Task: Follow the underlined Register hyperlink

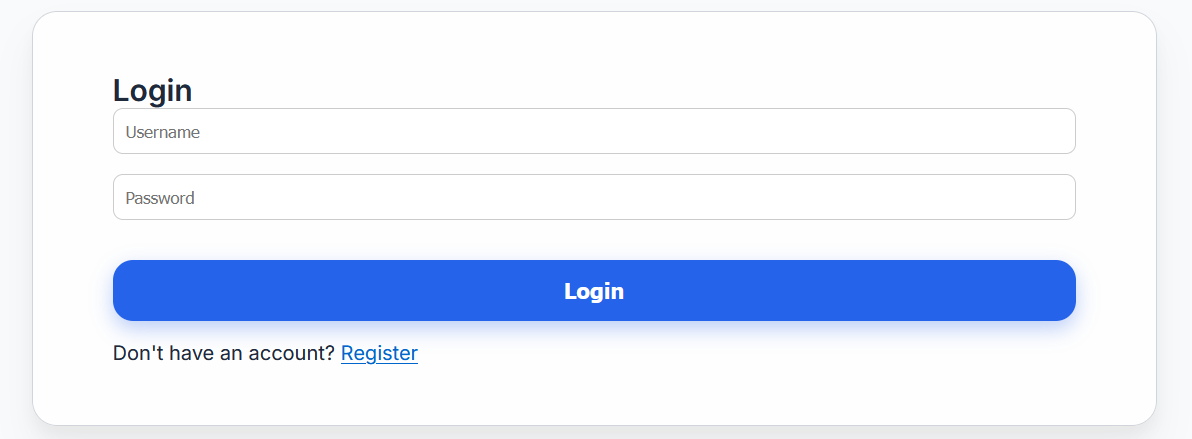Action: [x=379, y=353]
